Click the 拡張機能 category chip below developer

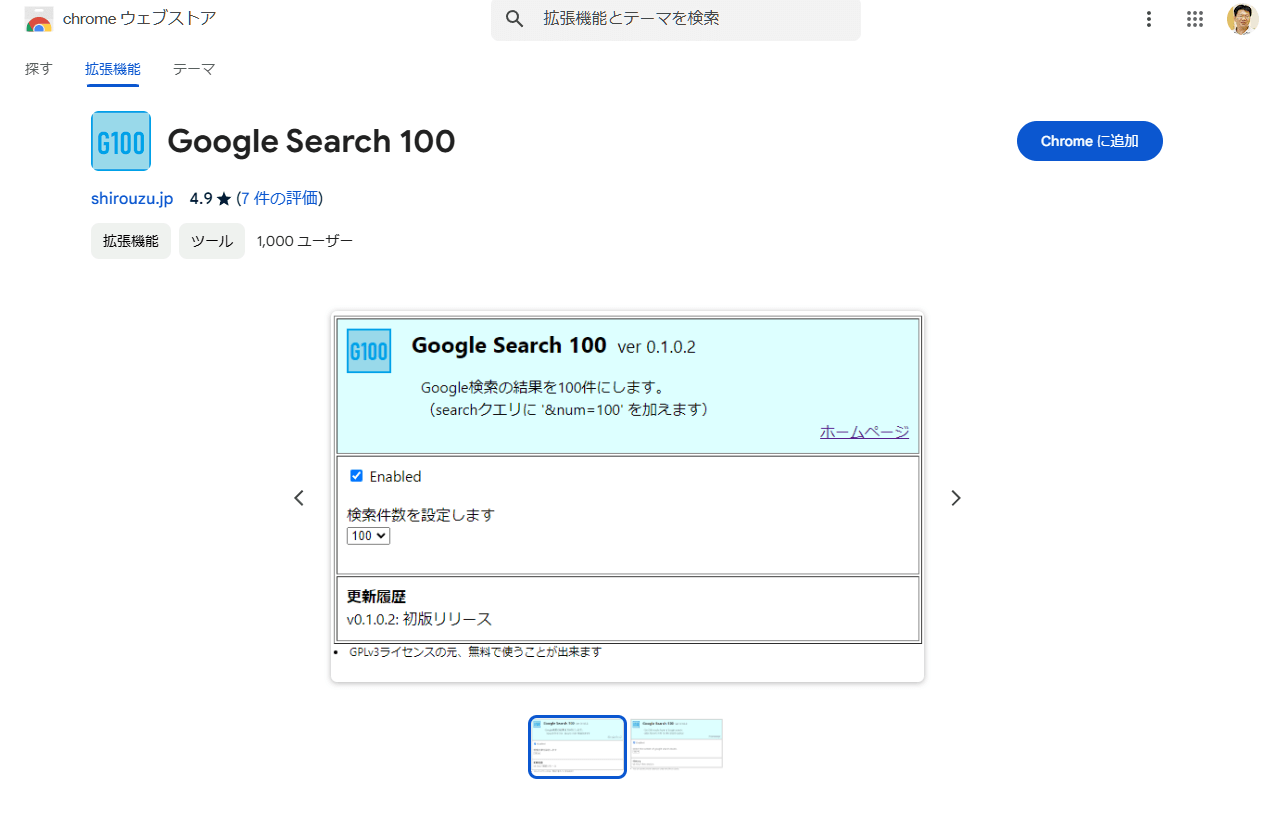pyautogui.click(x=131, y=241)
